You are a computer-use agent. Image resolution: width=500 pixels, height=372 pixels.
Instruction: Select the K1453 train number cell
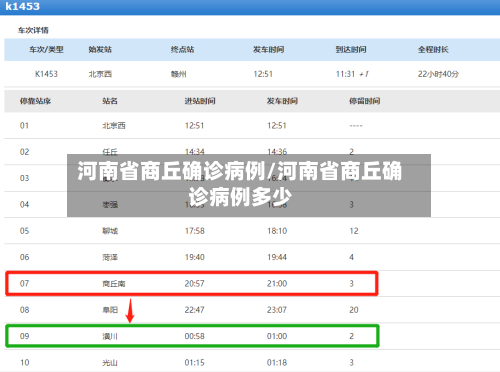(46, 74)
